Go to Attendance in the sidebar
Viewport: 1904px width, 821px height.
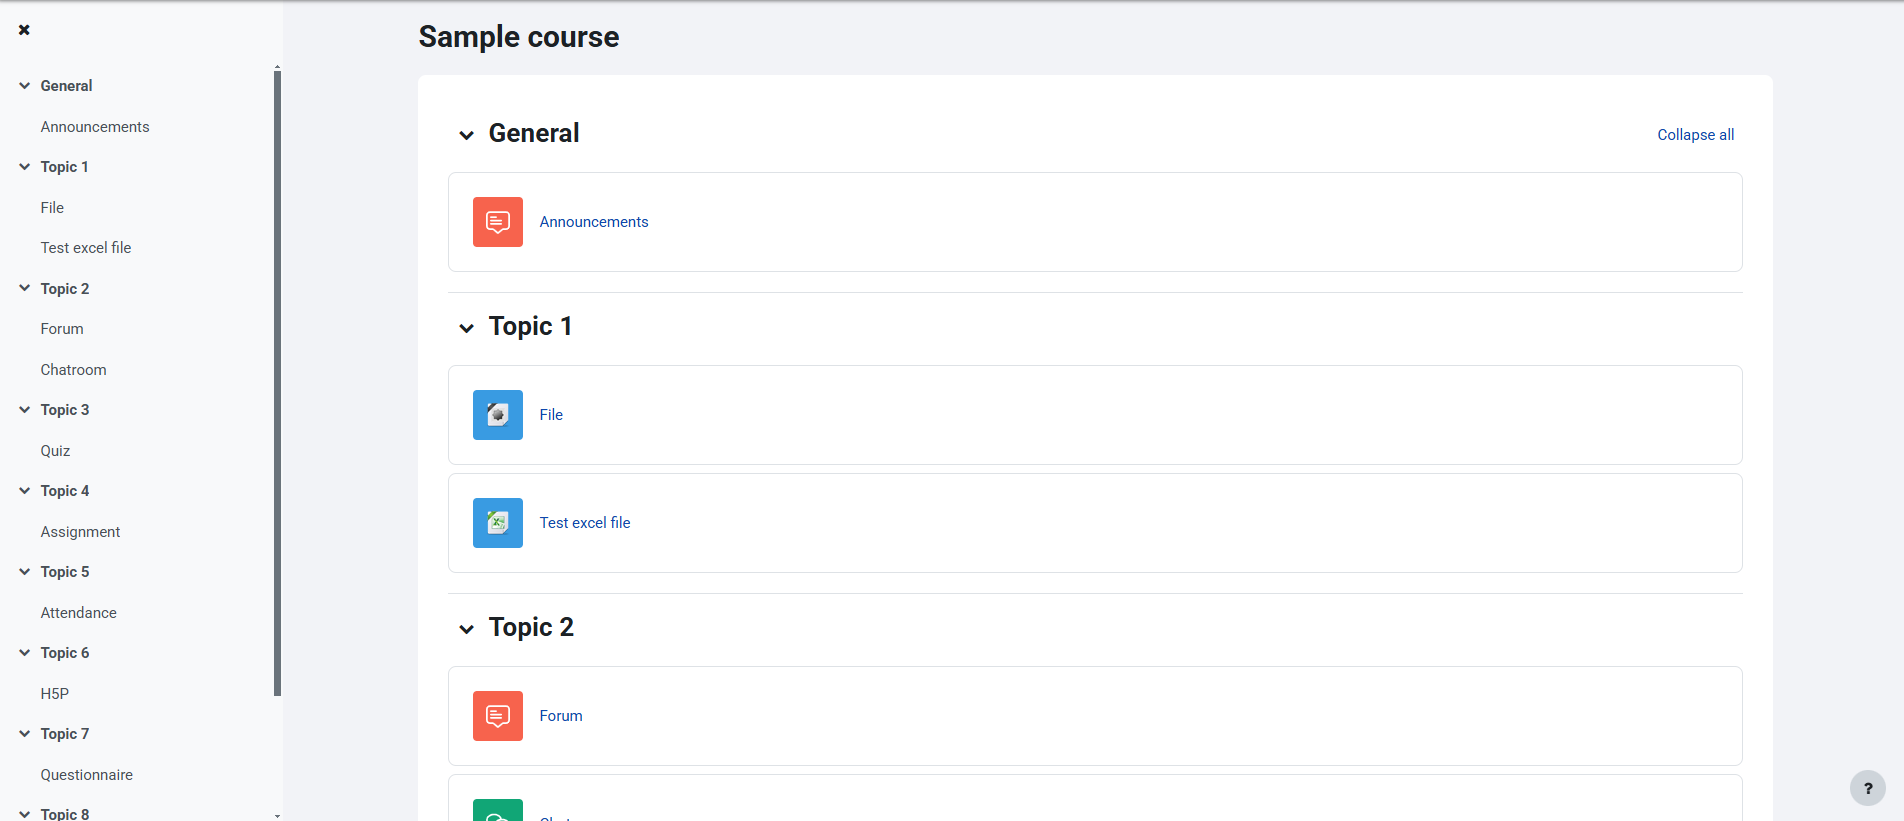[x=78, y=613]
